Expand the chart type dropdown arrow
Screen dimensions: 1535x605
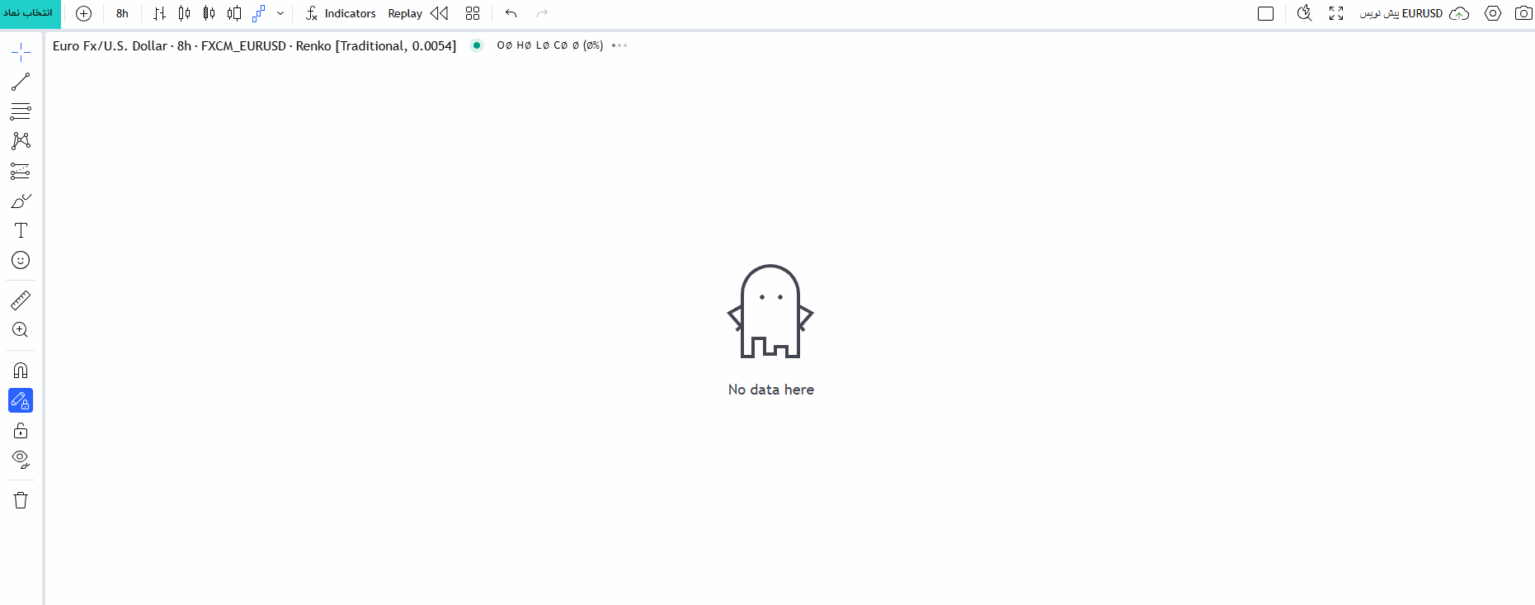click(280, 14)
